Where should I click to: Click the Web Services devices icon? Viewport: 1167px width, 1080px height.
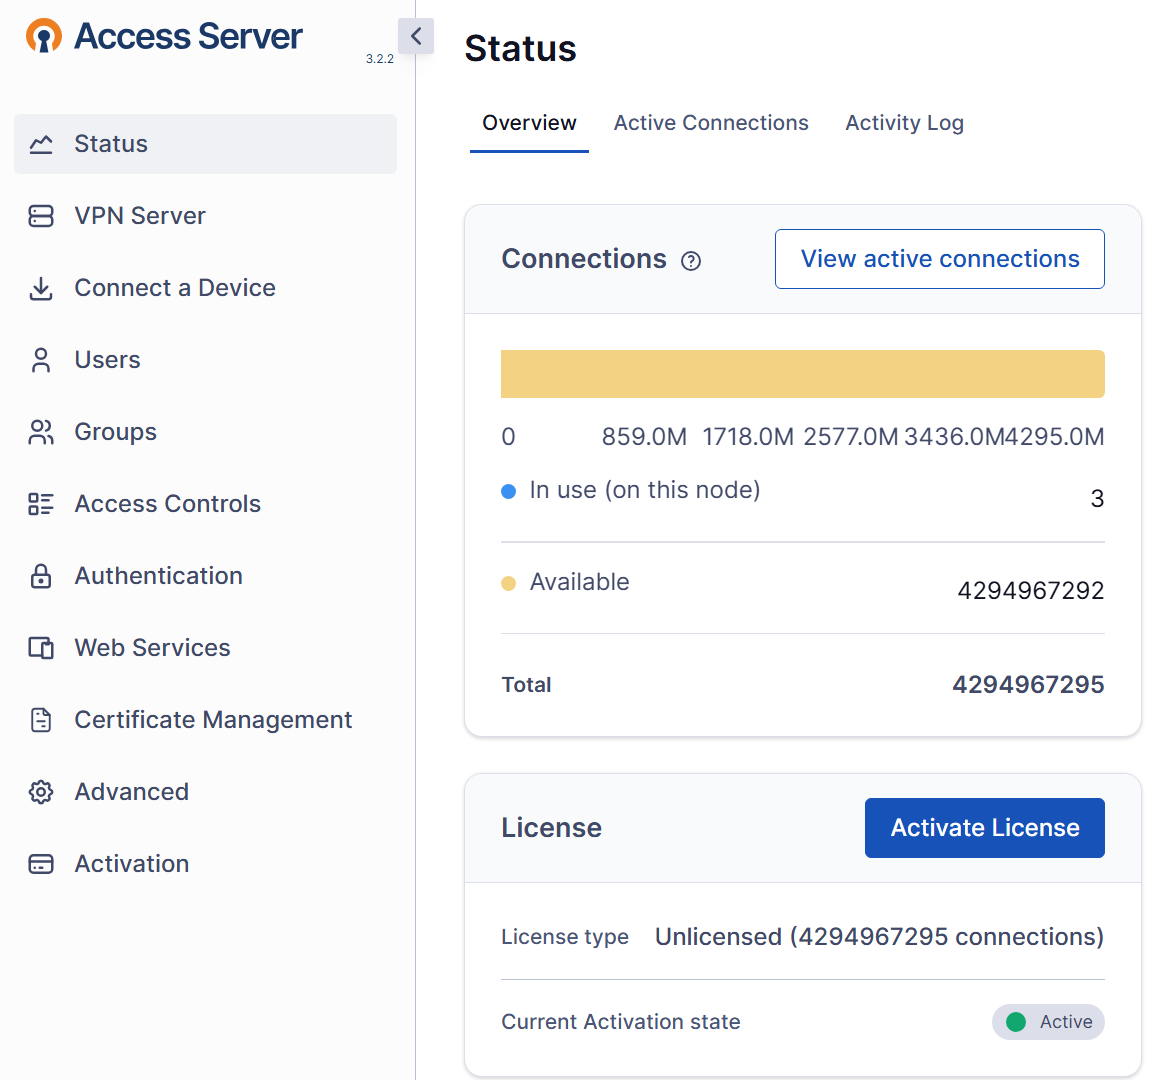click(x=41, y=648)
